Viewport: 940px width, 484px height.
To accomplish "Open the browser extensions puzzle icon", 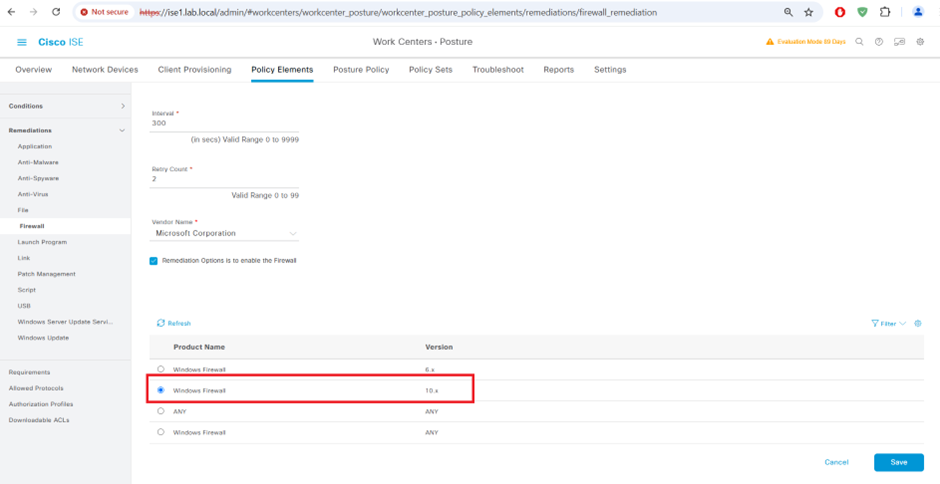I will (884, 12).
